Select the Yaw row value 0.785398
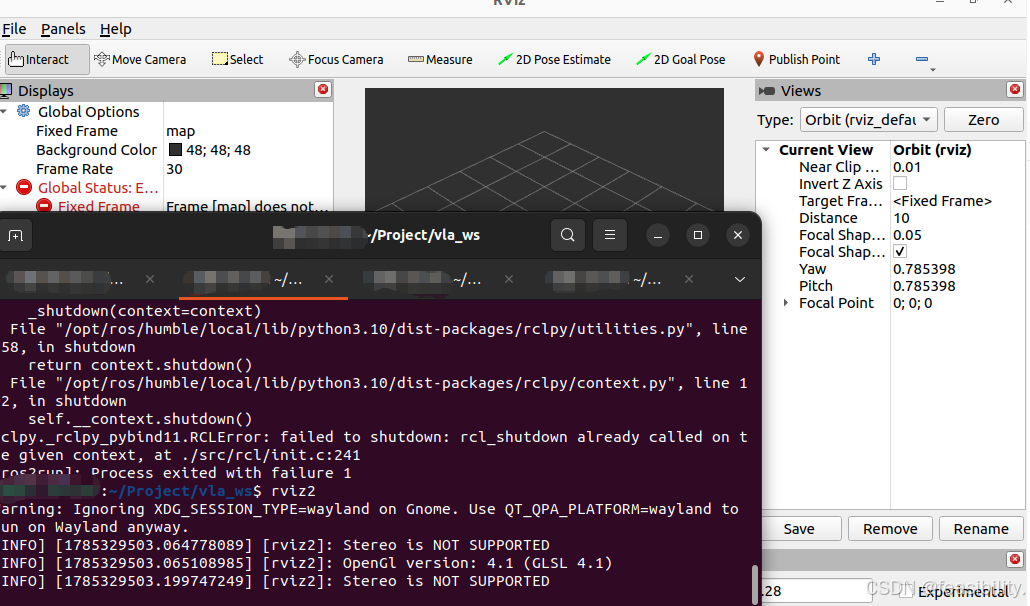Screen dimensions: 1030x606 point(924,269)
